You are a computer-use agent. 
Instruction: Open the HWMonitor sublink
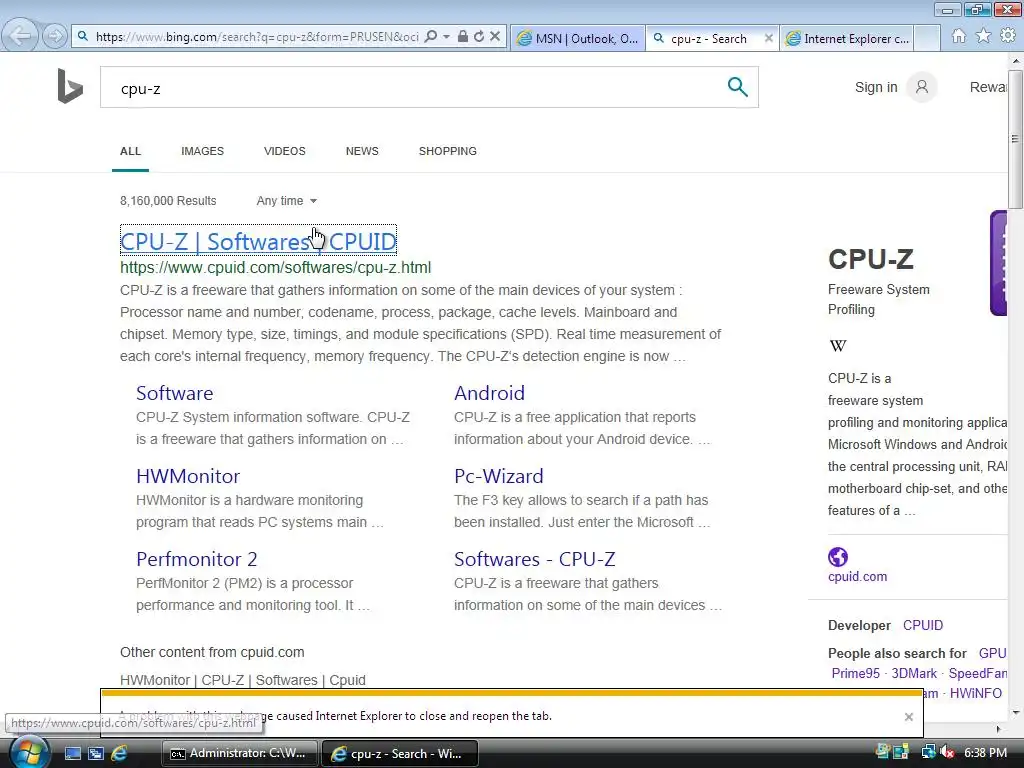pyautogui.click(x=188, y=476)
